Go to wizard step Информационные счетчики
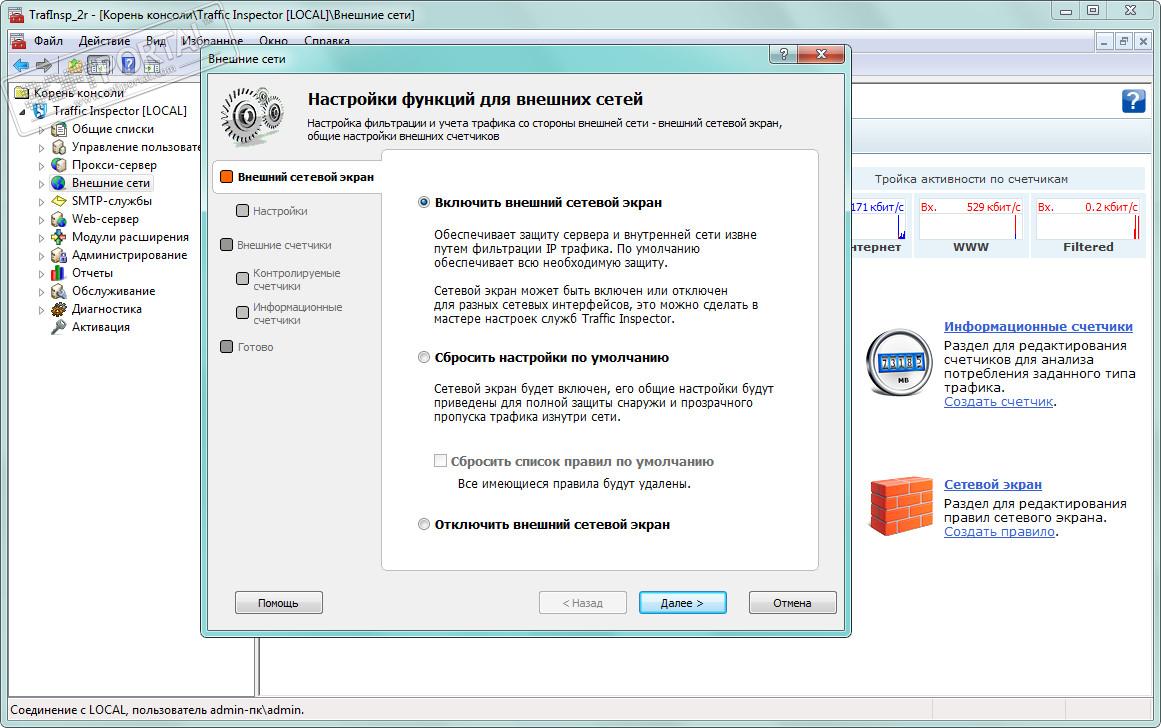 (289, 313)
